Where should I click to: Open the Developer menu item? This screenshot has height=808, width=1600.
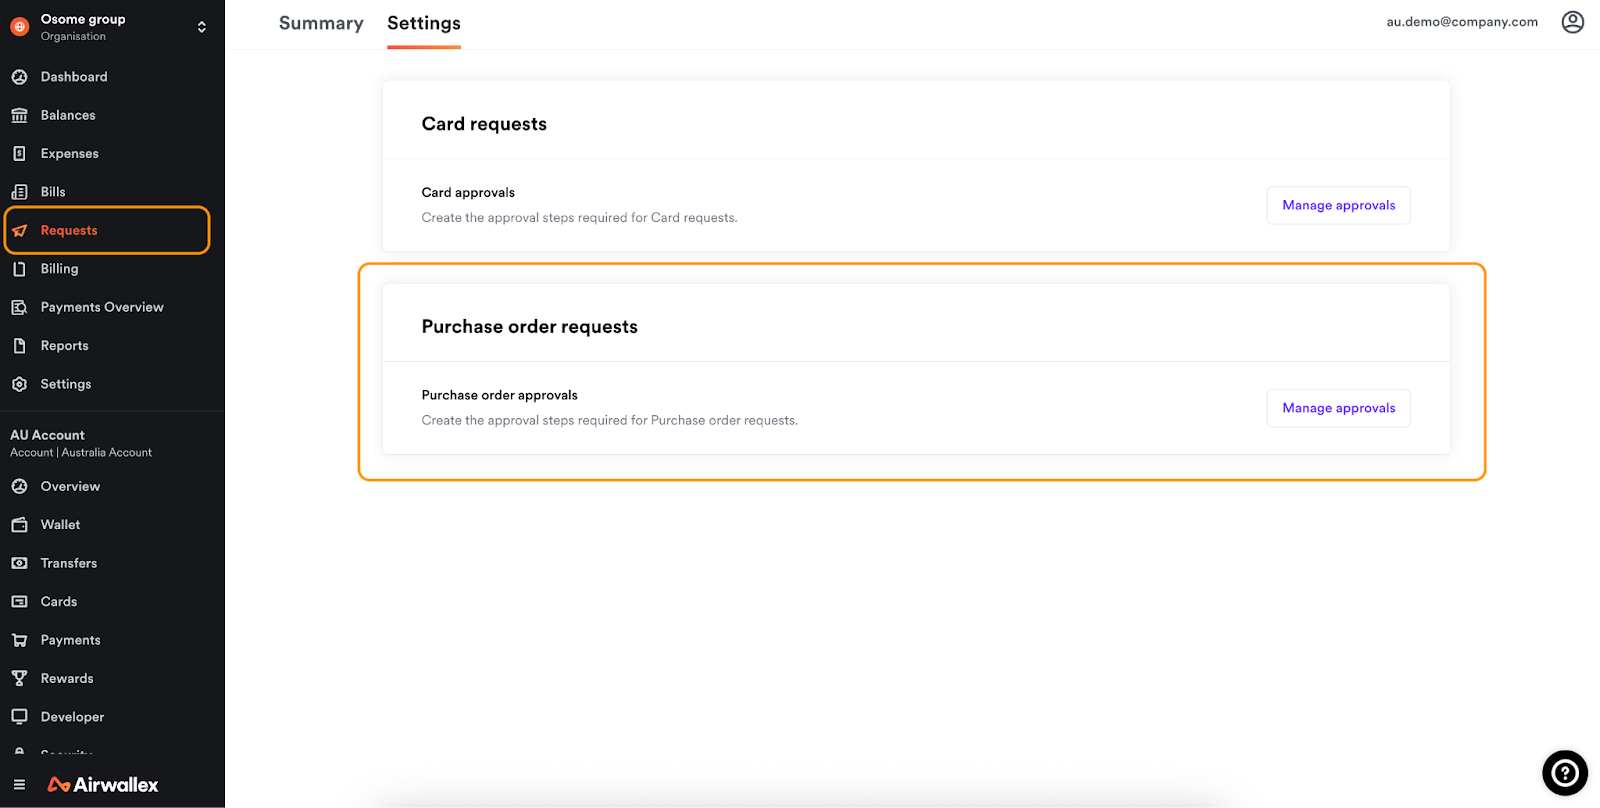tap(72, 717)
